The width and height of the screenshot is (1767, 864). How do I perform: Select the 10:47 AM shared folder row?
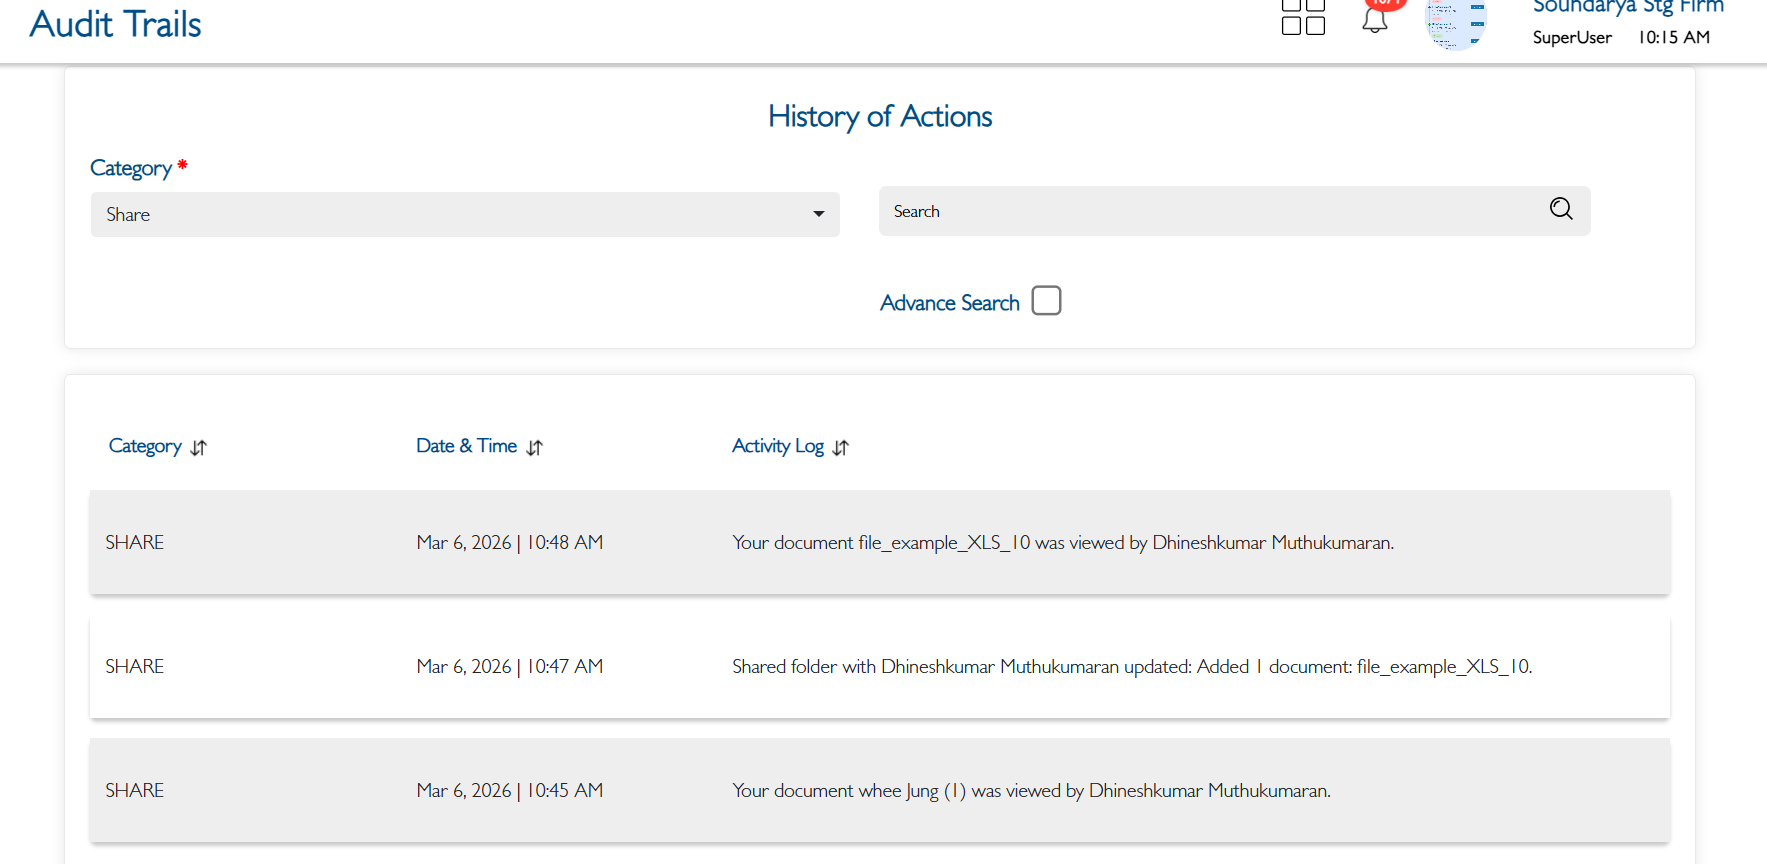[x=879, y=666]
